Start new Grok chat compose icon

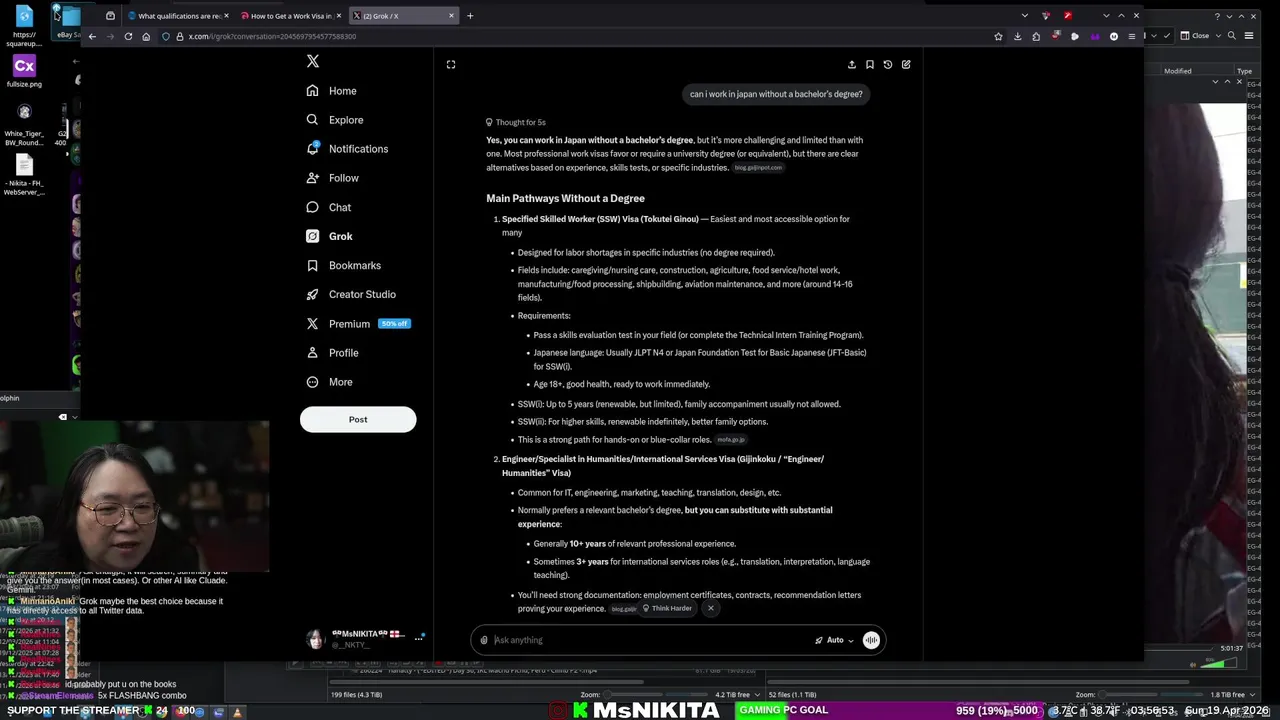coord(906,64)
